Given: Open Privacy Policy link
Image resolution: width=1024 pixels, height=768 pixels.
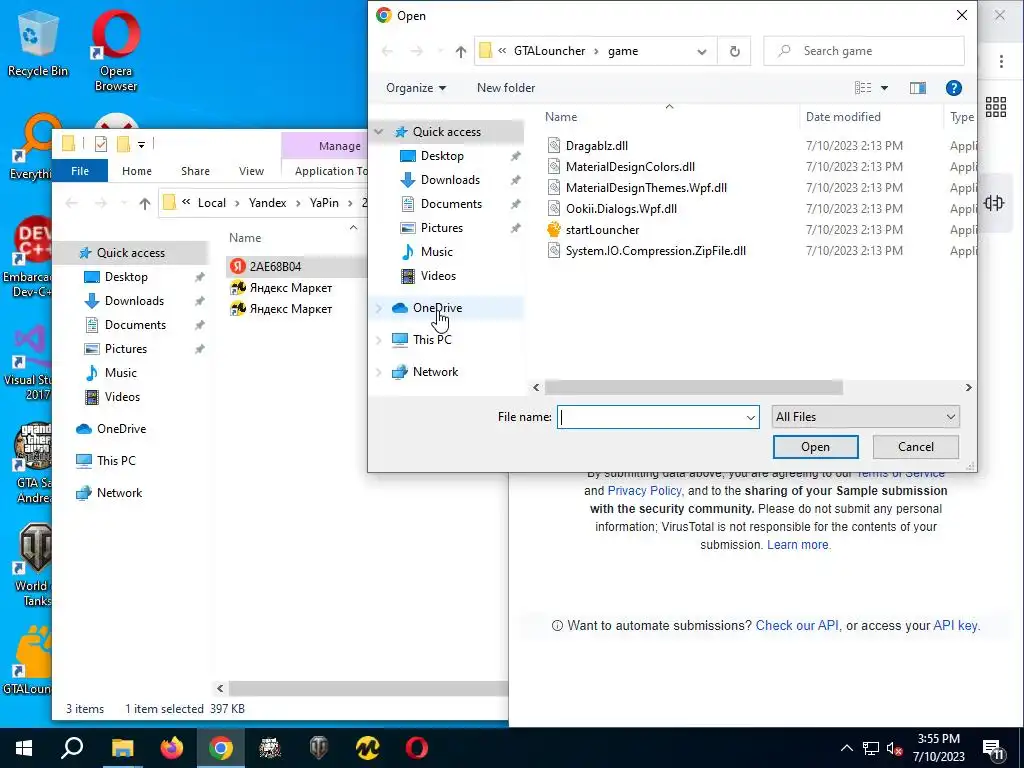Looking at the screenshot, I should (x=645, y=491).
